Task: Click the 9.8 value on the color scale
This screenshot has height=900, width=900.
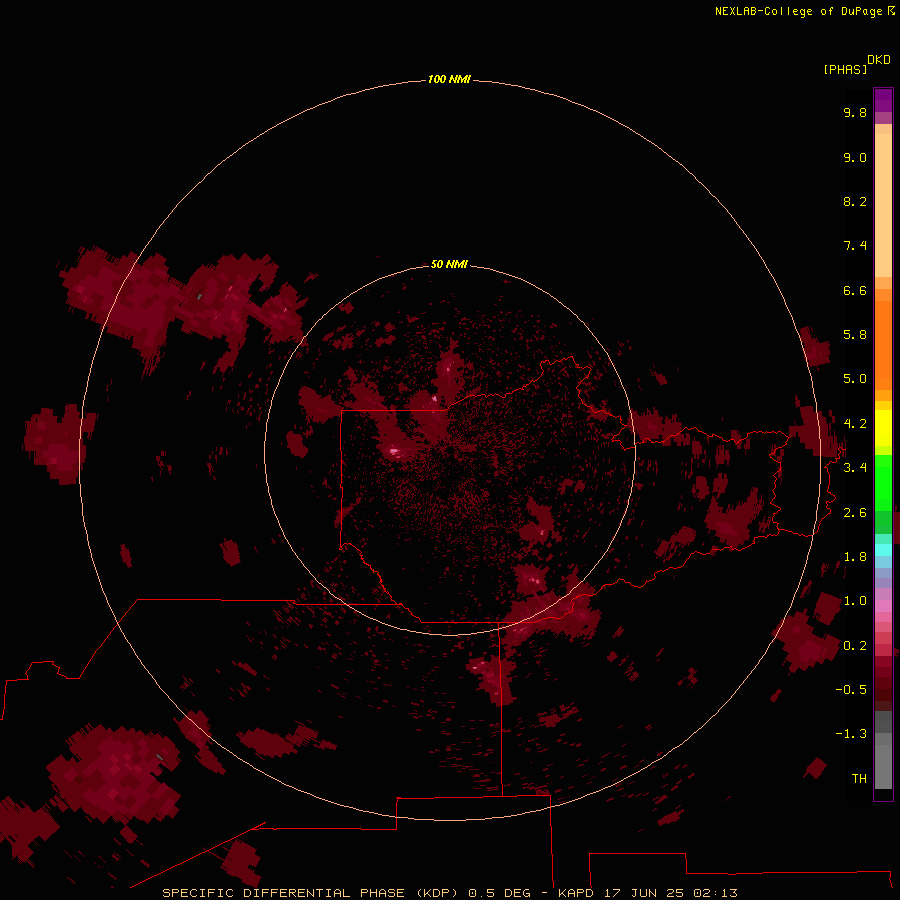Action: click(855, 112)
